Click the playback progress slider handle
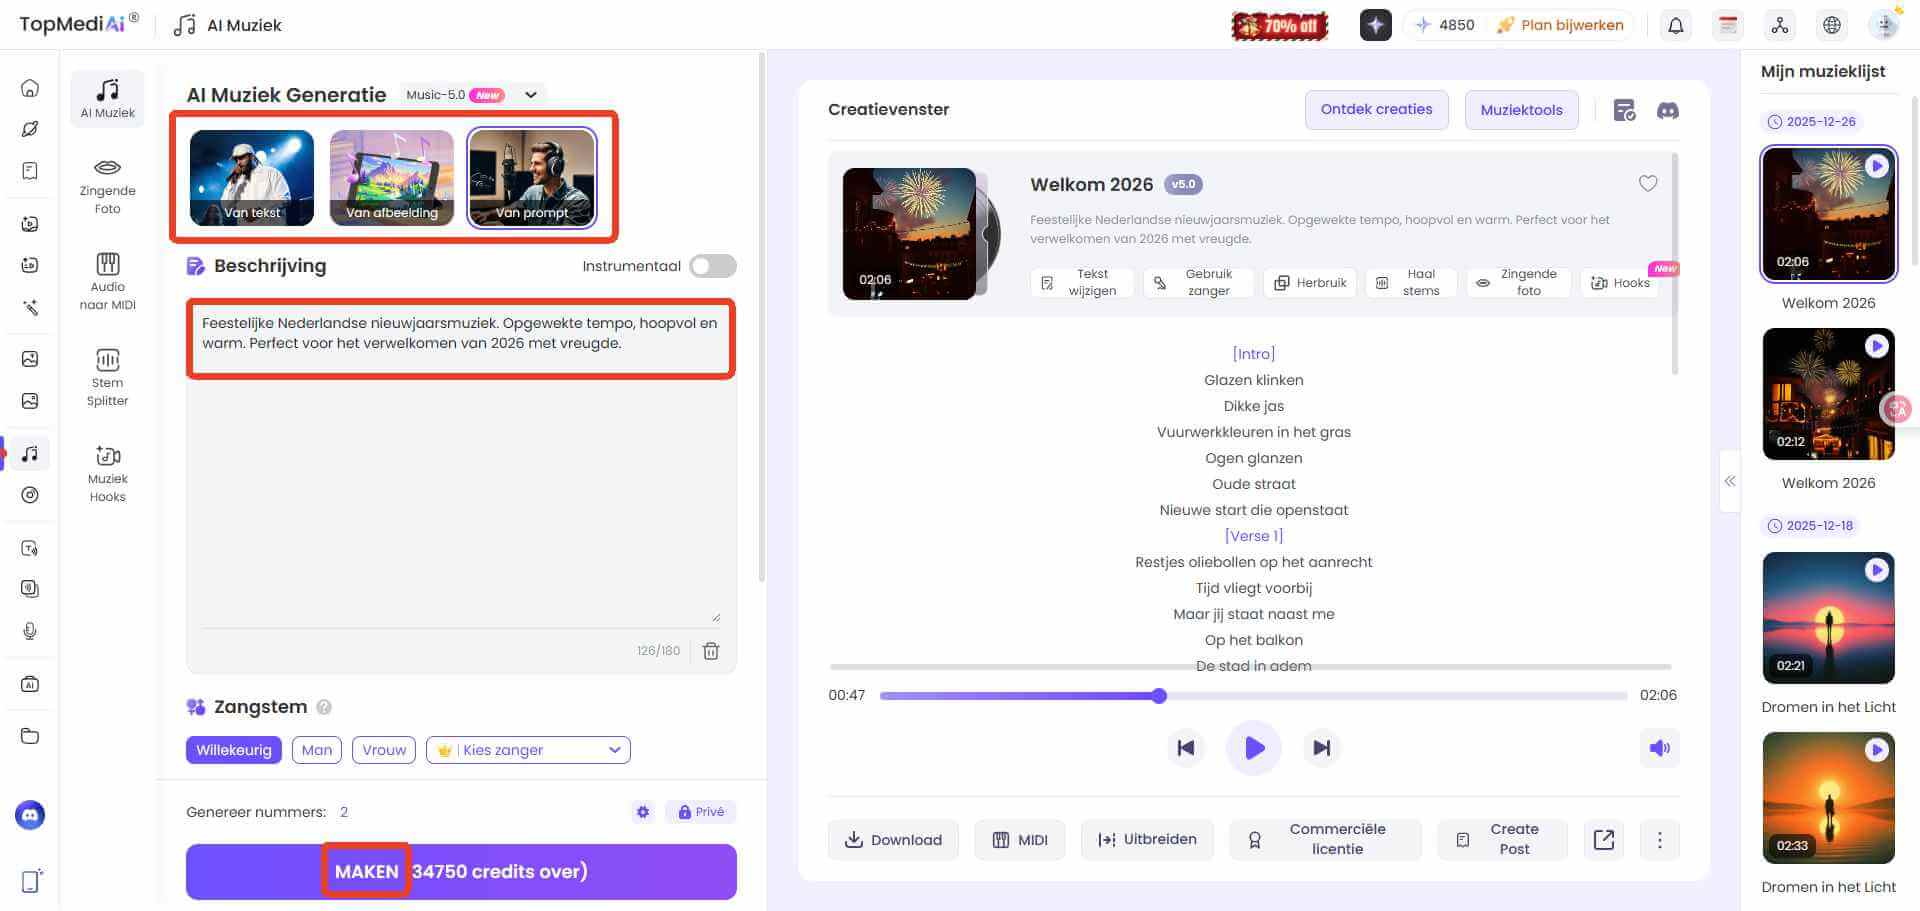 (x=1159, y=696)
